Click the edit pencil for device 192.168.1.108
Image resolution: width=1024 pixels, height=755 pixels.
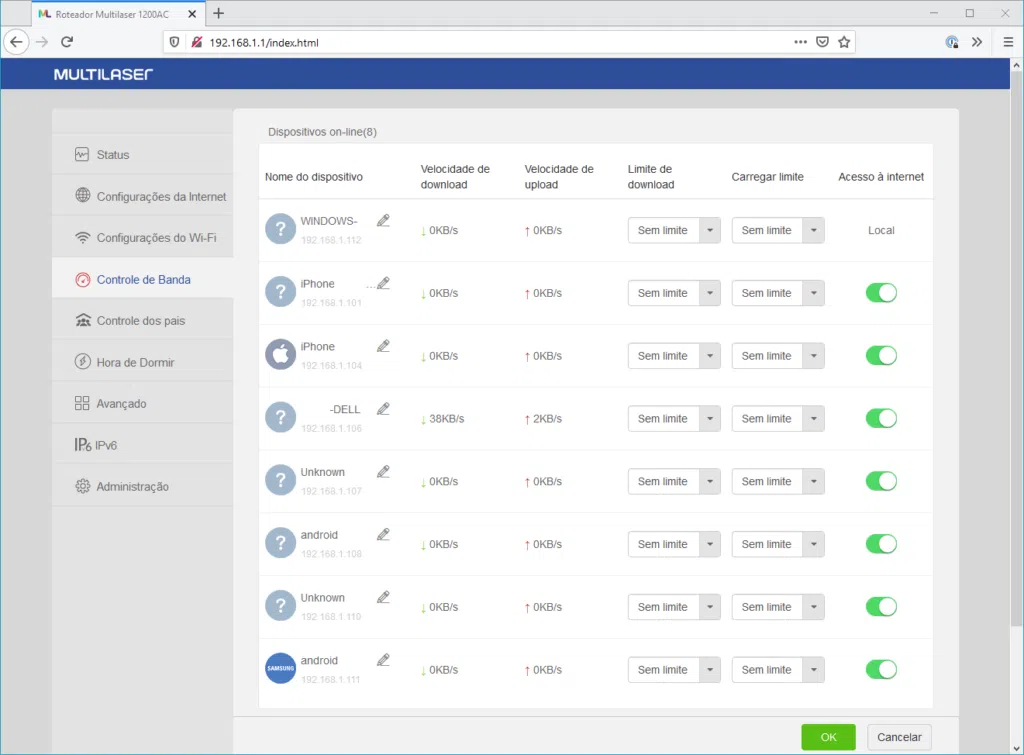383,535
